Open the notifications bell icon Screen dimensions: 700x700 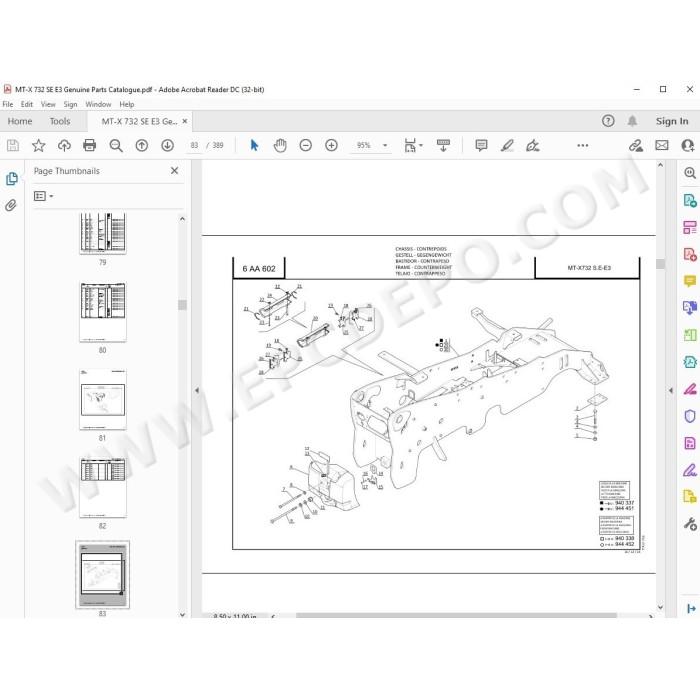pyautogui.click(x=632, y=121)
